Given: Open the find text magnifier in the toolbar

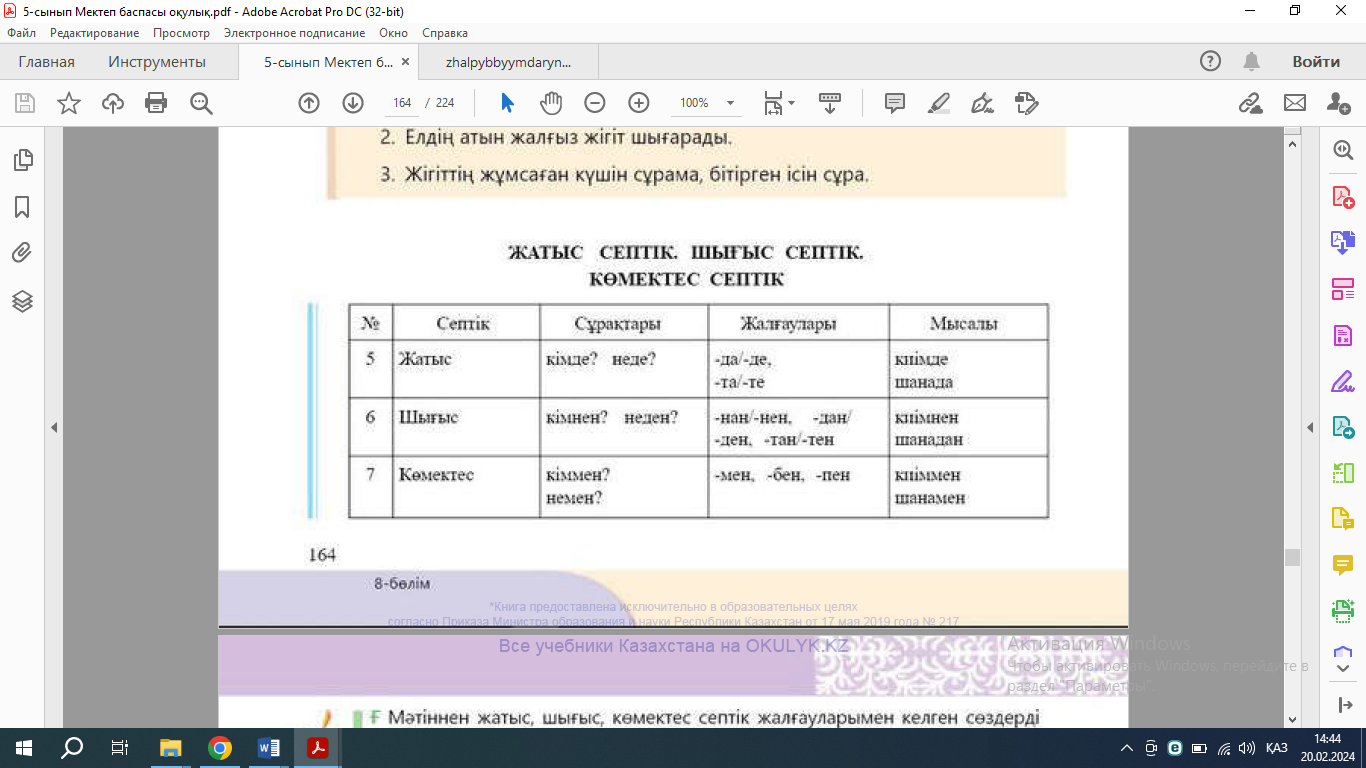Looking at the screenshot, I should 201,103.
